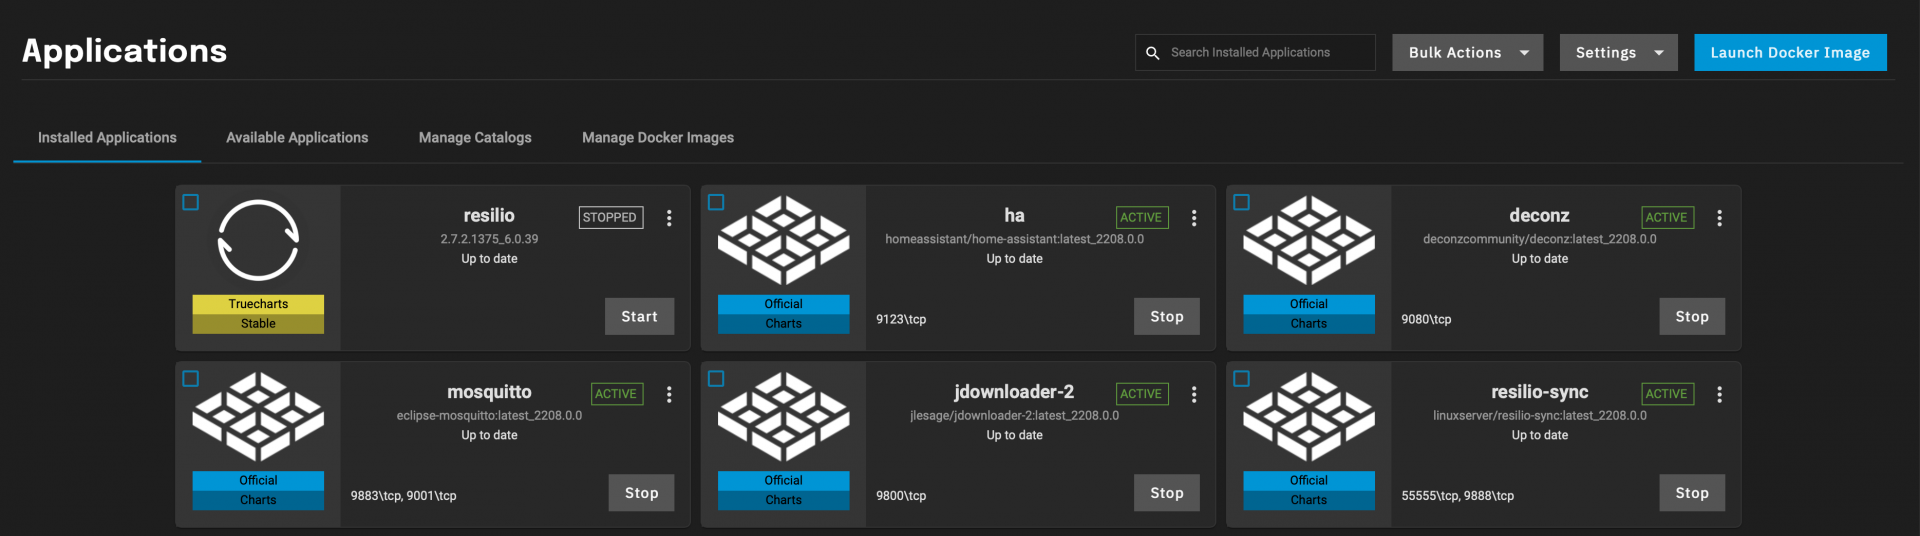Click the ACTIVE badge on mosquitto
The width and height of the screenshot is (1920, 536).
[617, 395]
